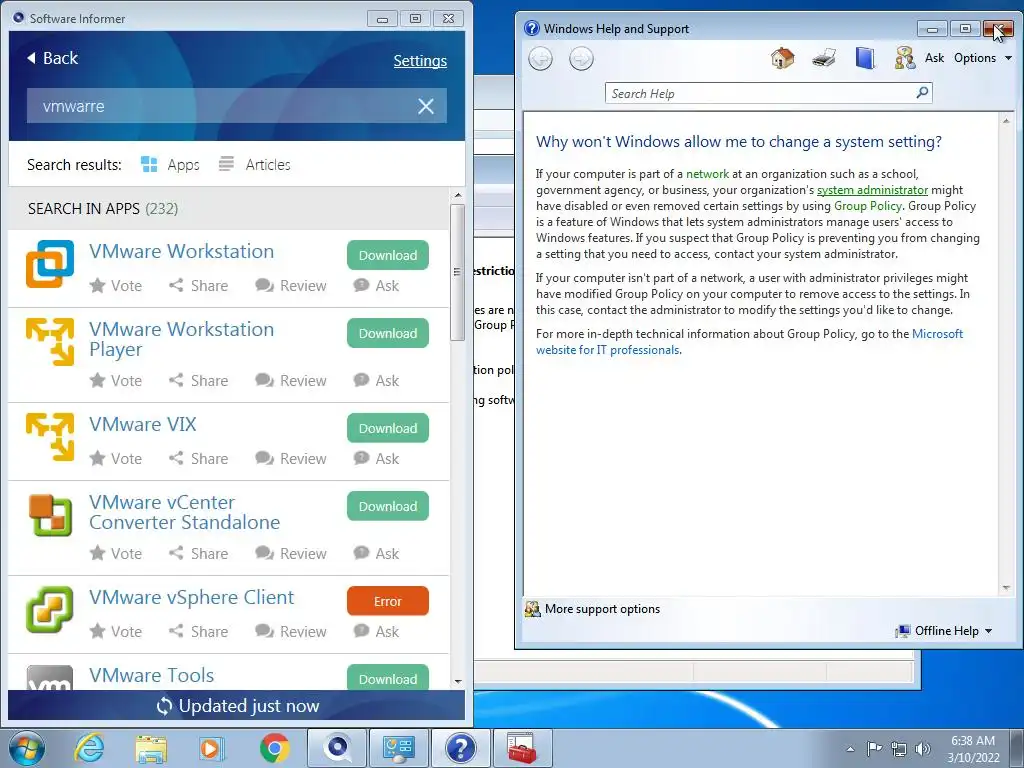Share VMware vSphere Client
Image resolution: width=1024 pixels, height=768 pixels.
tap(199, 632)
